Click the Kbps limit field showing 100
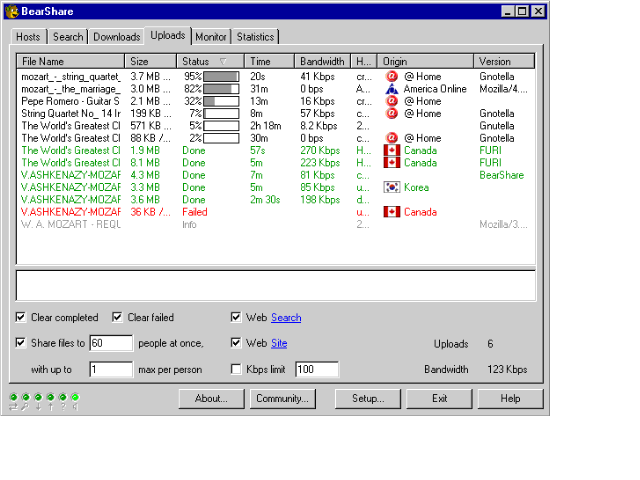 (x=317, y=369)
